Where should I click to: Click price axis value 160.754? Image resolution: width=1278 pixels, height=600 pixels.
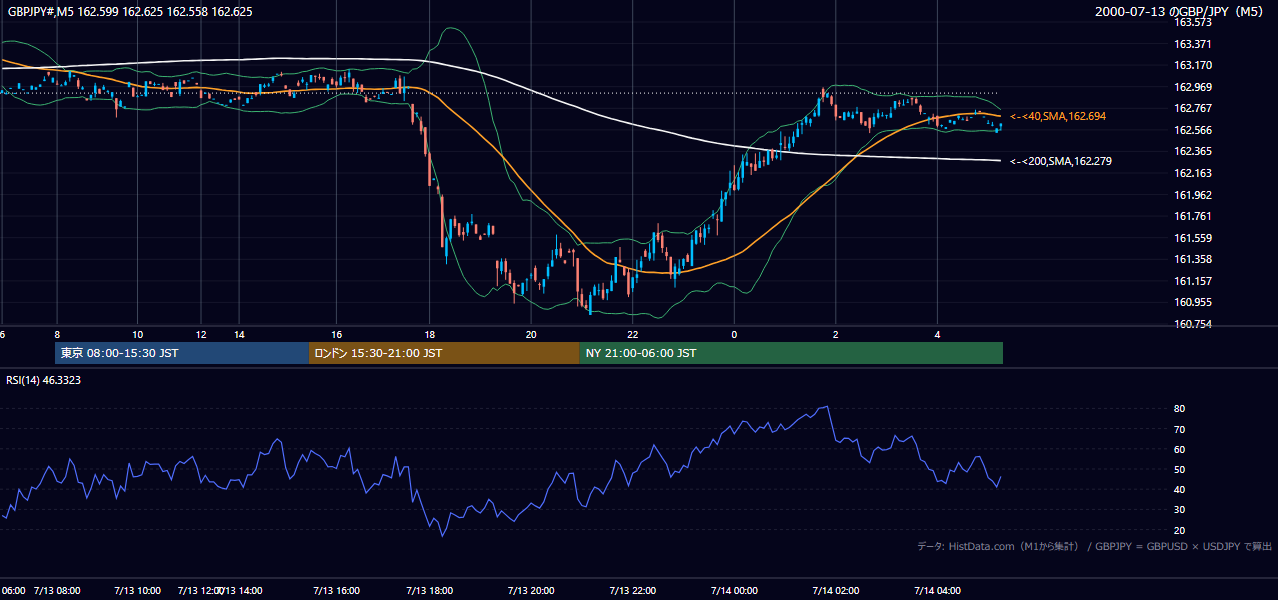[x=1192, y=324]
